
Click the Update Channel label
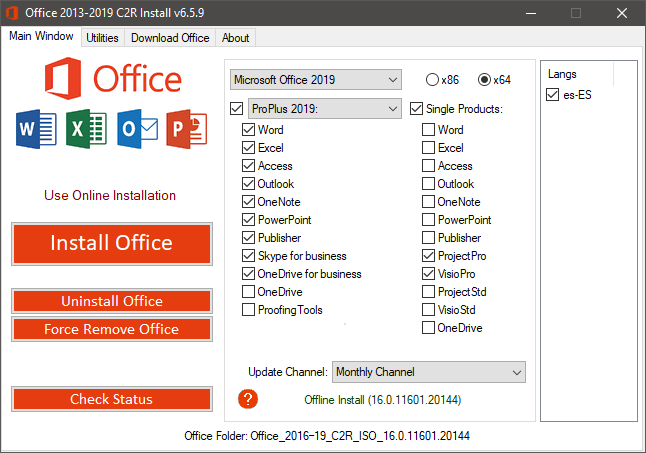tap(288, 372)
